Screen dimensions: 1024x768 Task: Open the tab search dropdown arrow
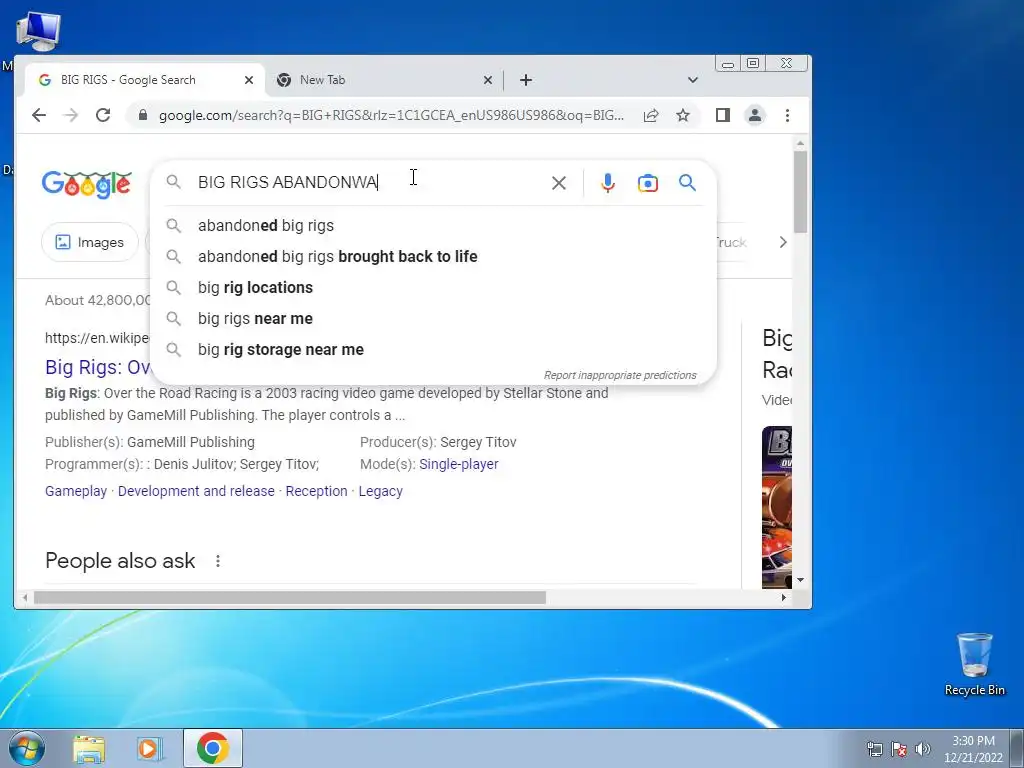click(693, 80)
